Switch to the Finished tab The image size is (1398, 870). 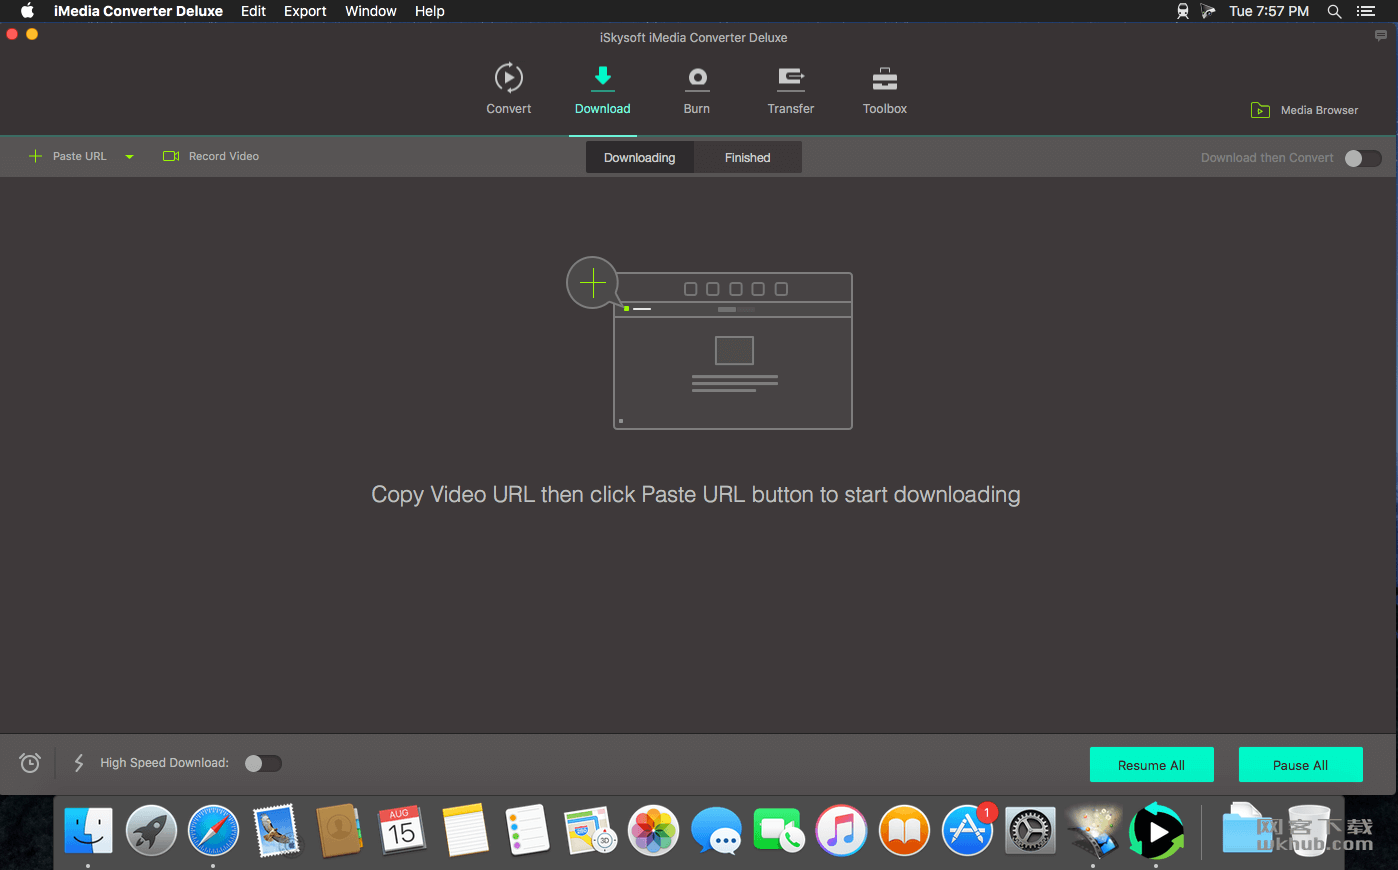tap(747, 157)
